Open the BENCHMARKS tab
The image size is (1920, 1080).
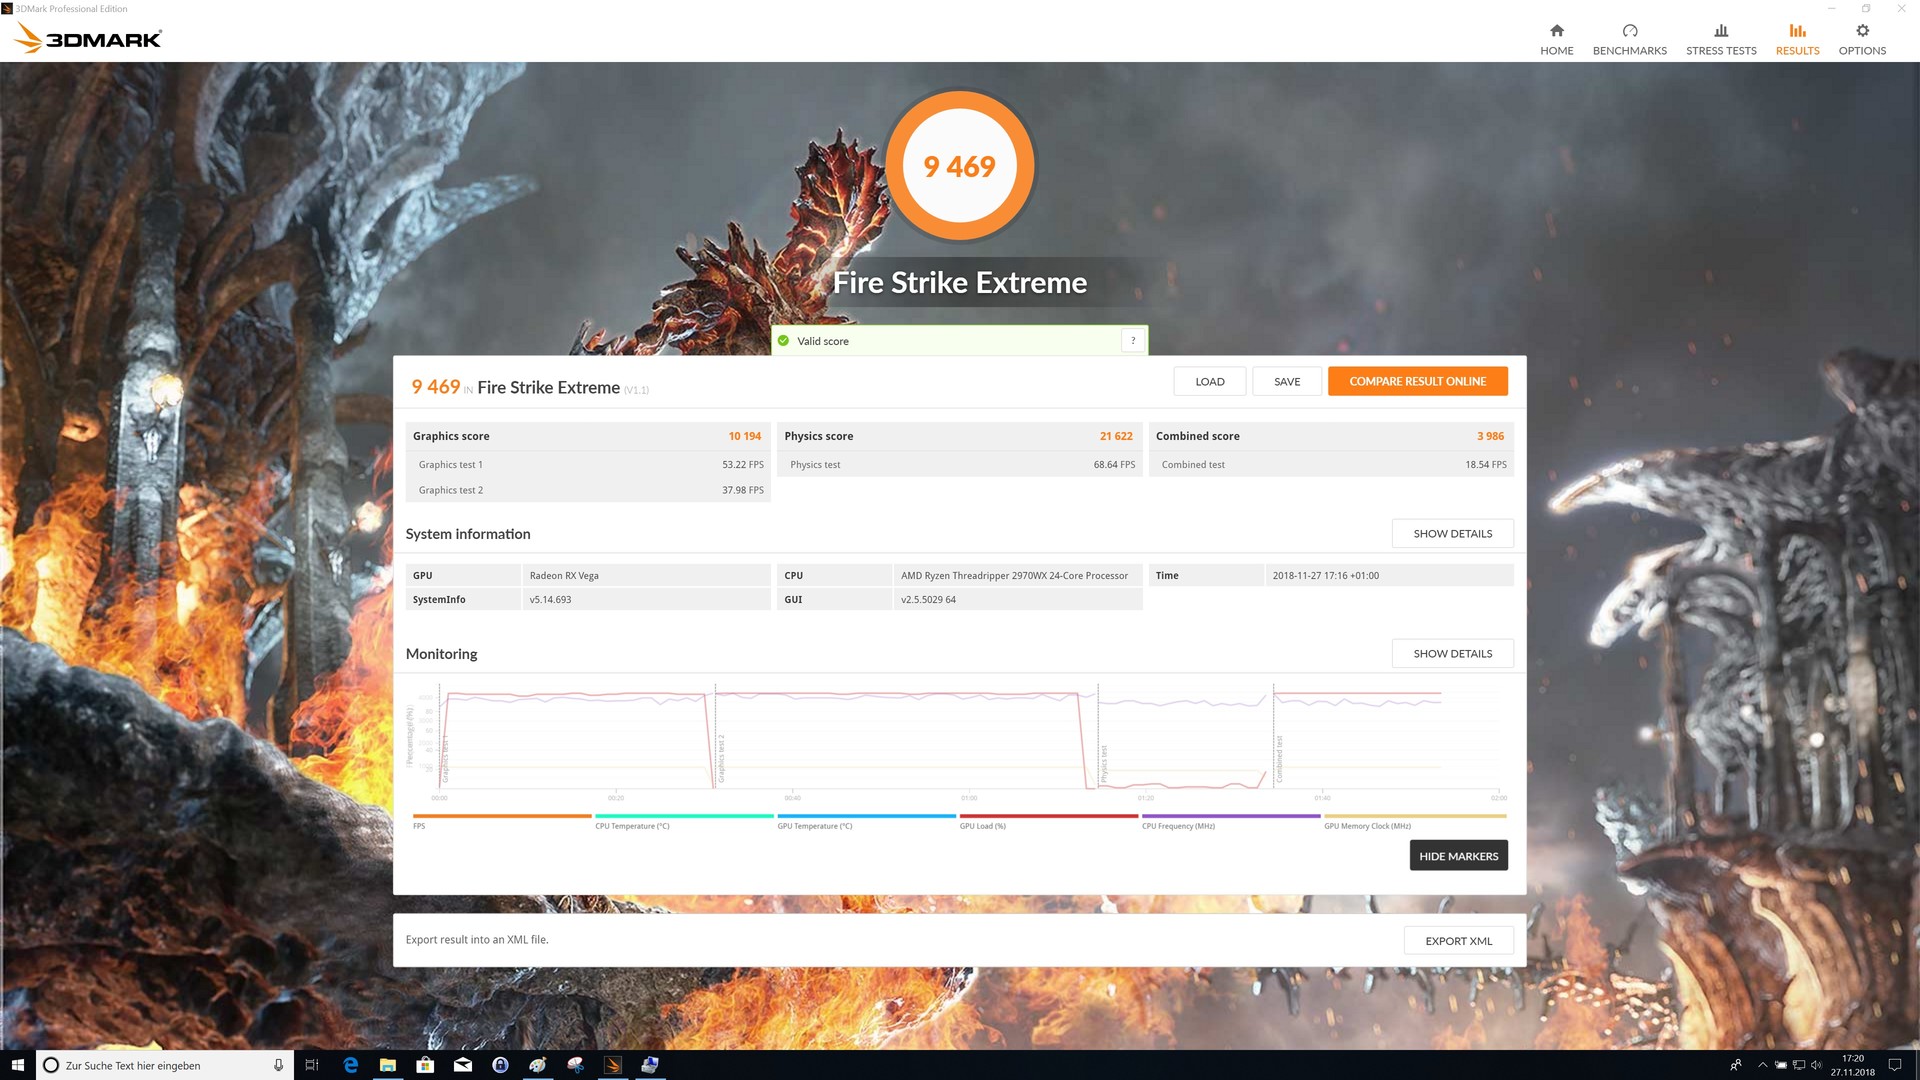pos(1629,39)
